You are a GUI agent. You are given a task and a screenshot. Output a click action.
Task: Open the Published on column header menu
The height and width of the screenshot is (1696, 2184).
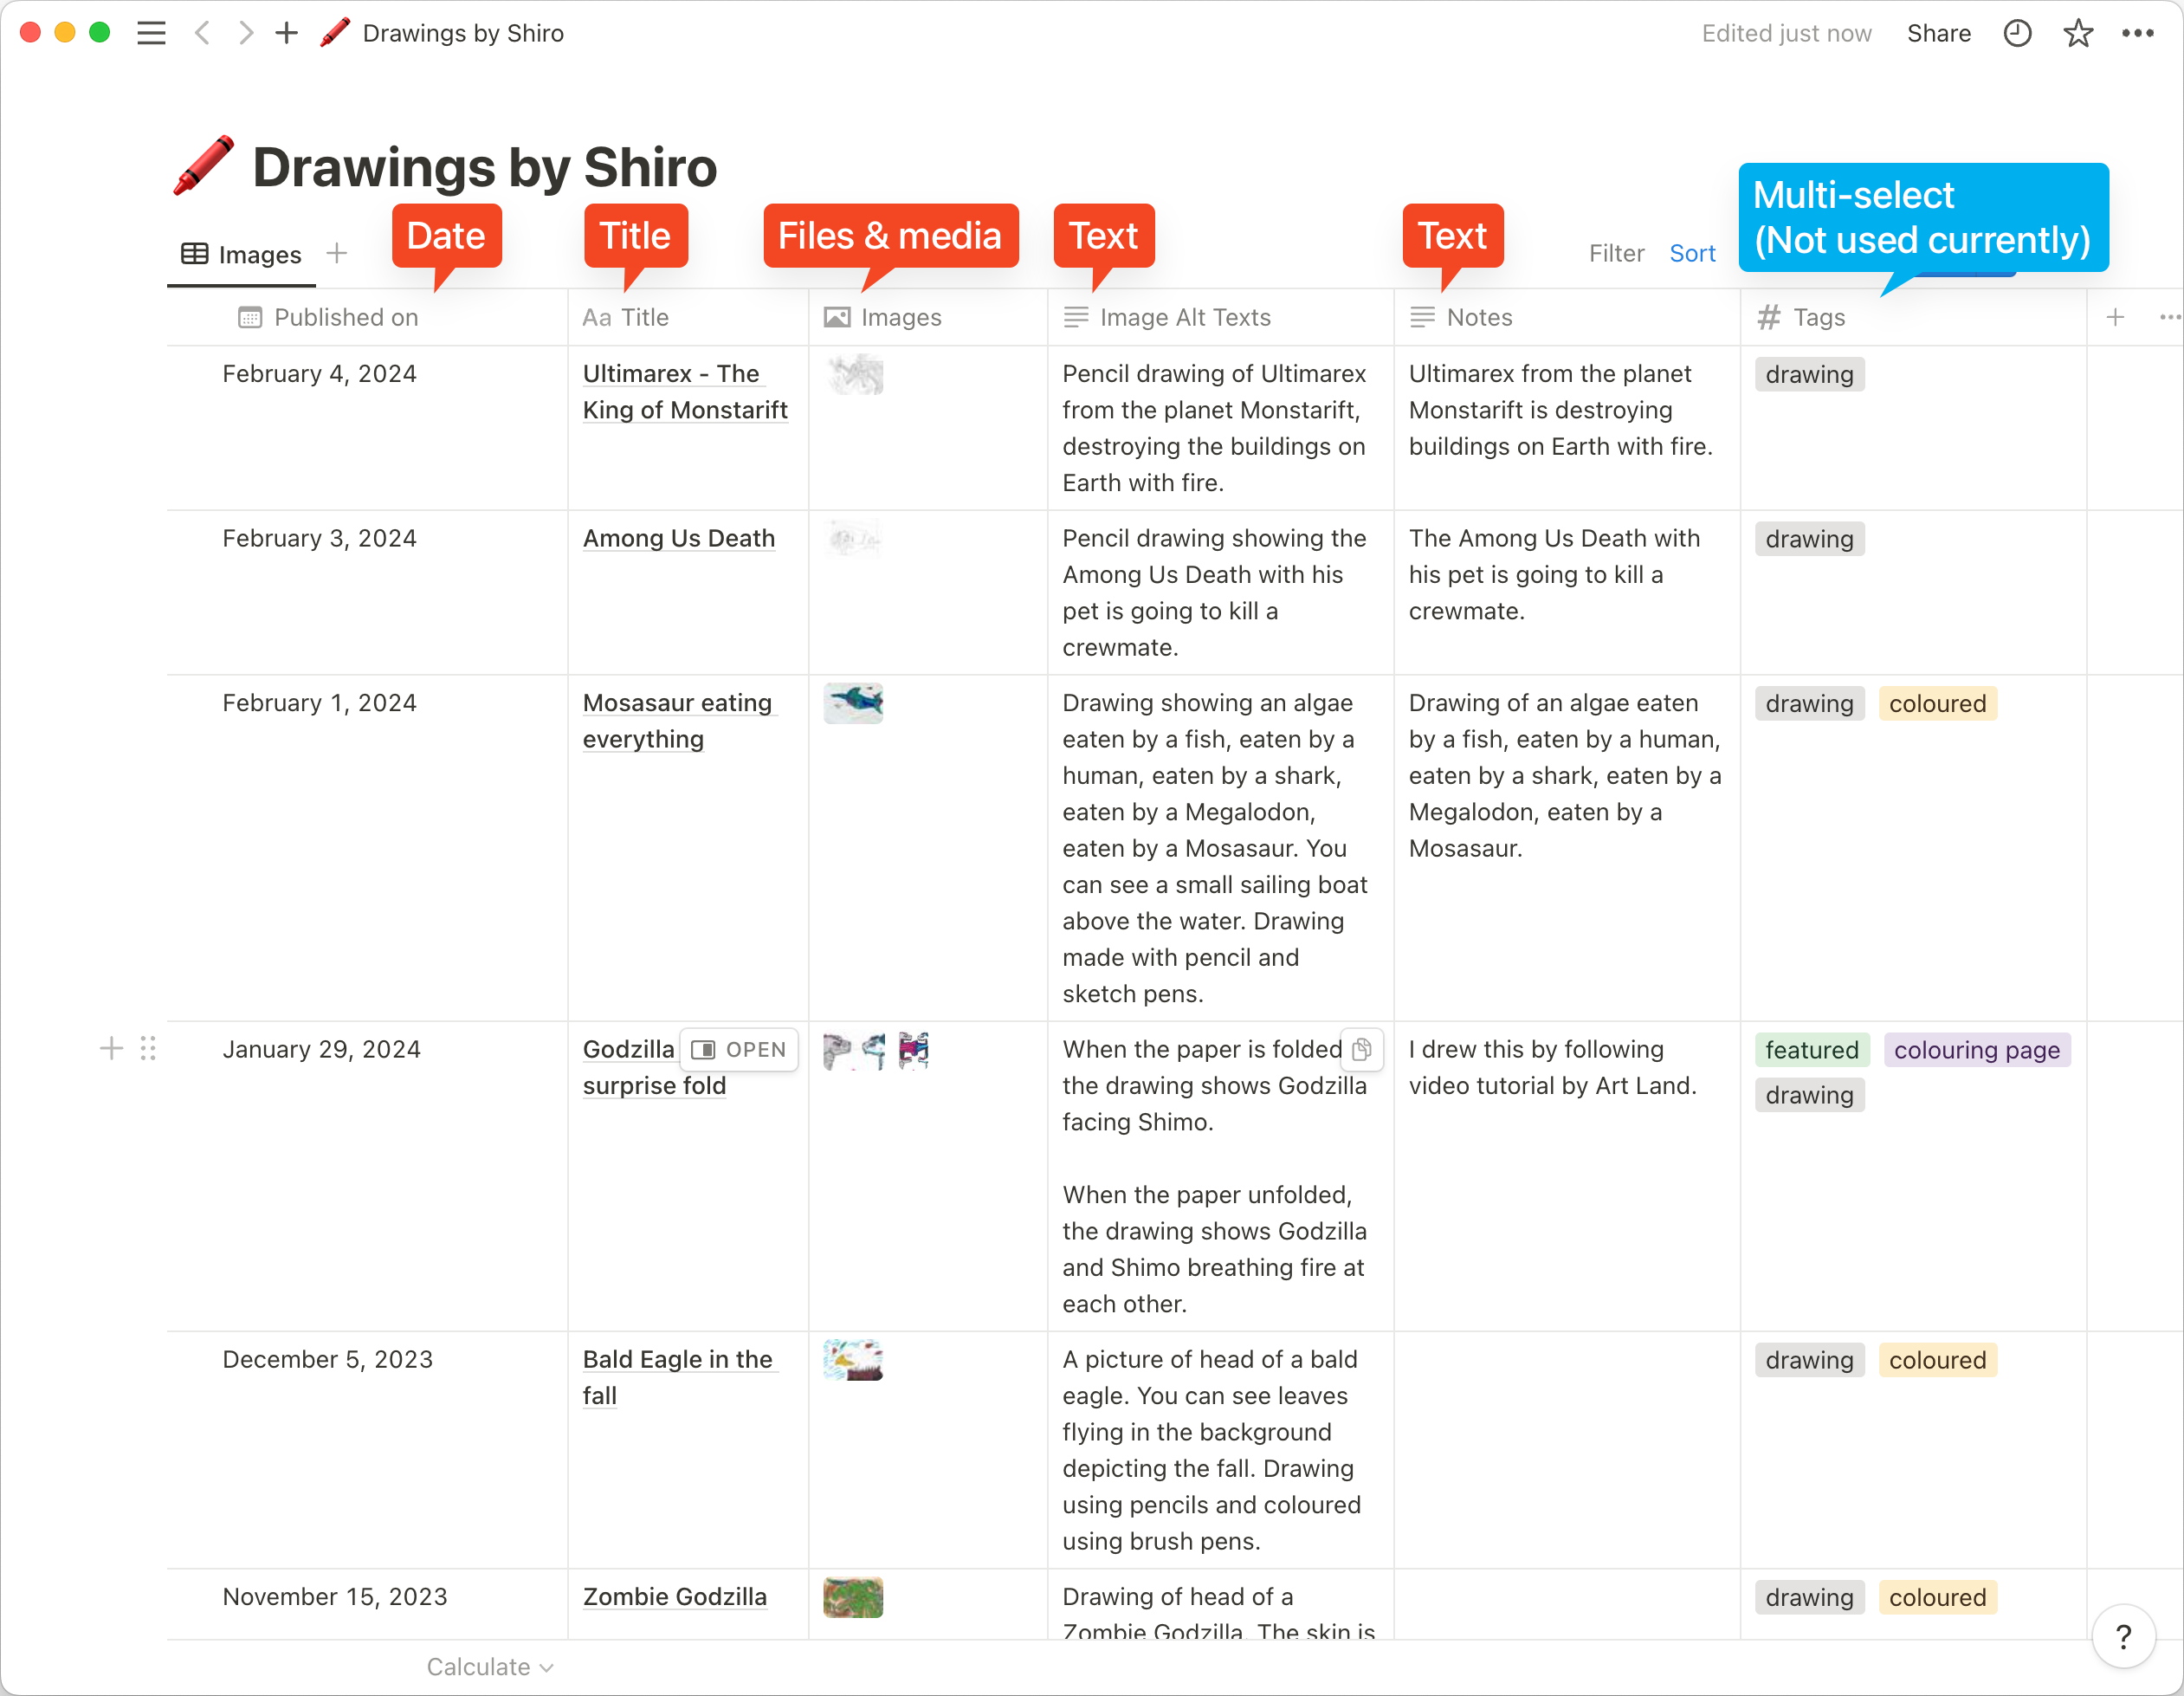coord(346,317)
